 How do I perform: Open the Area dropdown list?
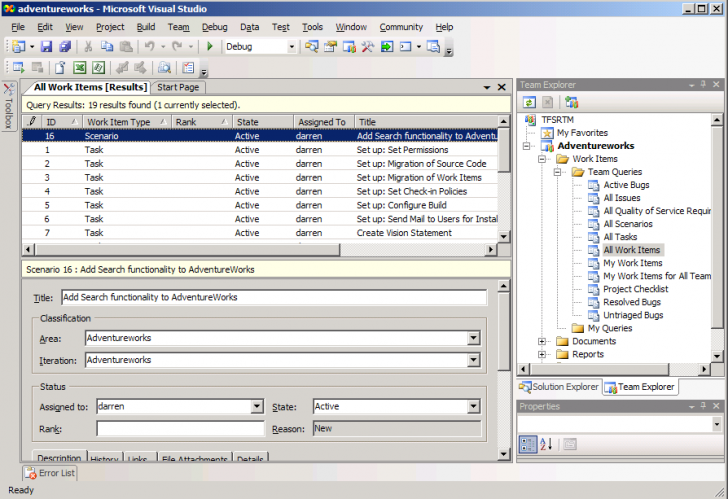click(x=474, y=338)
